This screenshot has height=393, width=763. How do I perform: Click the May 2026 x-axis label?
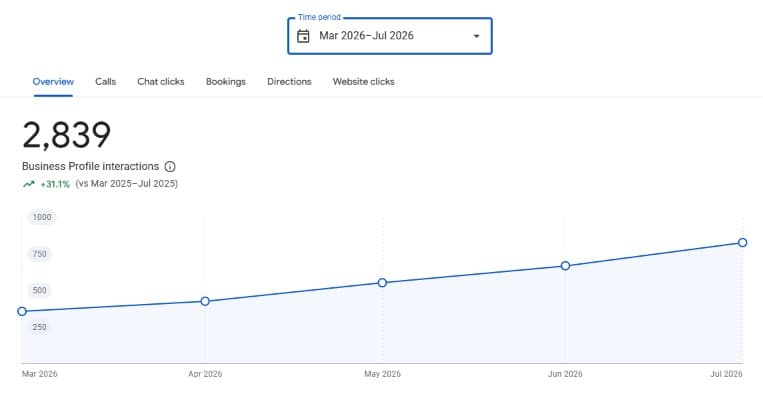[x=382, y=374]
